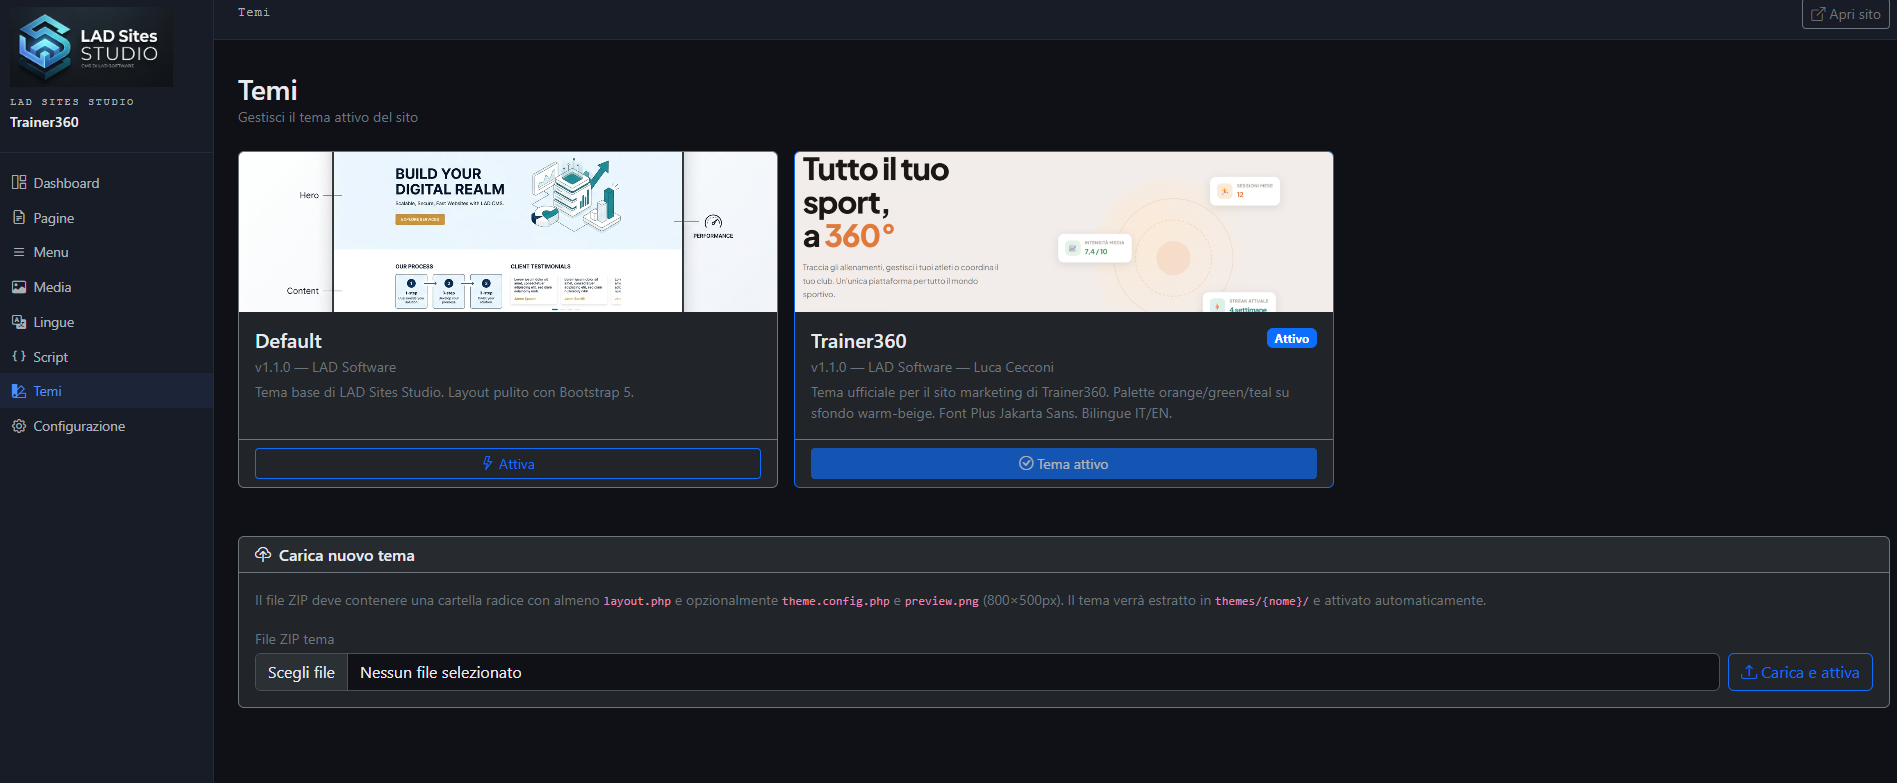
Task: Click the Temi breadcrumb at top
Action: point(254,12)
